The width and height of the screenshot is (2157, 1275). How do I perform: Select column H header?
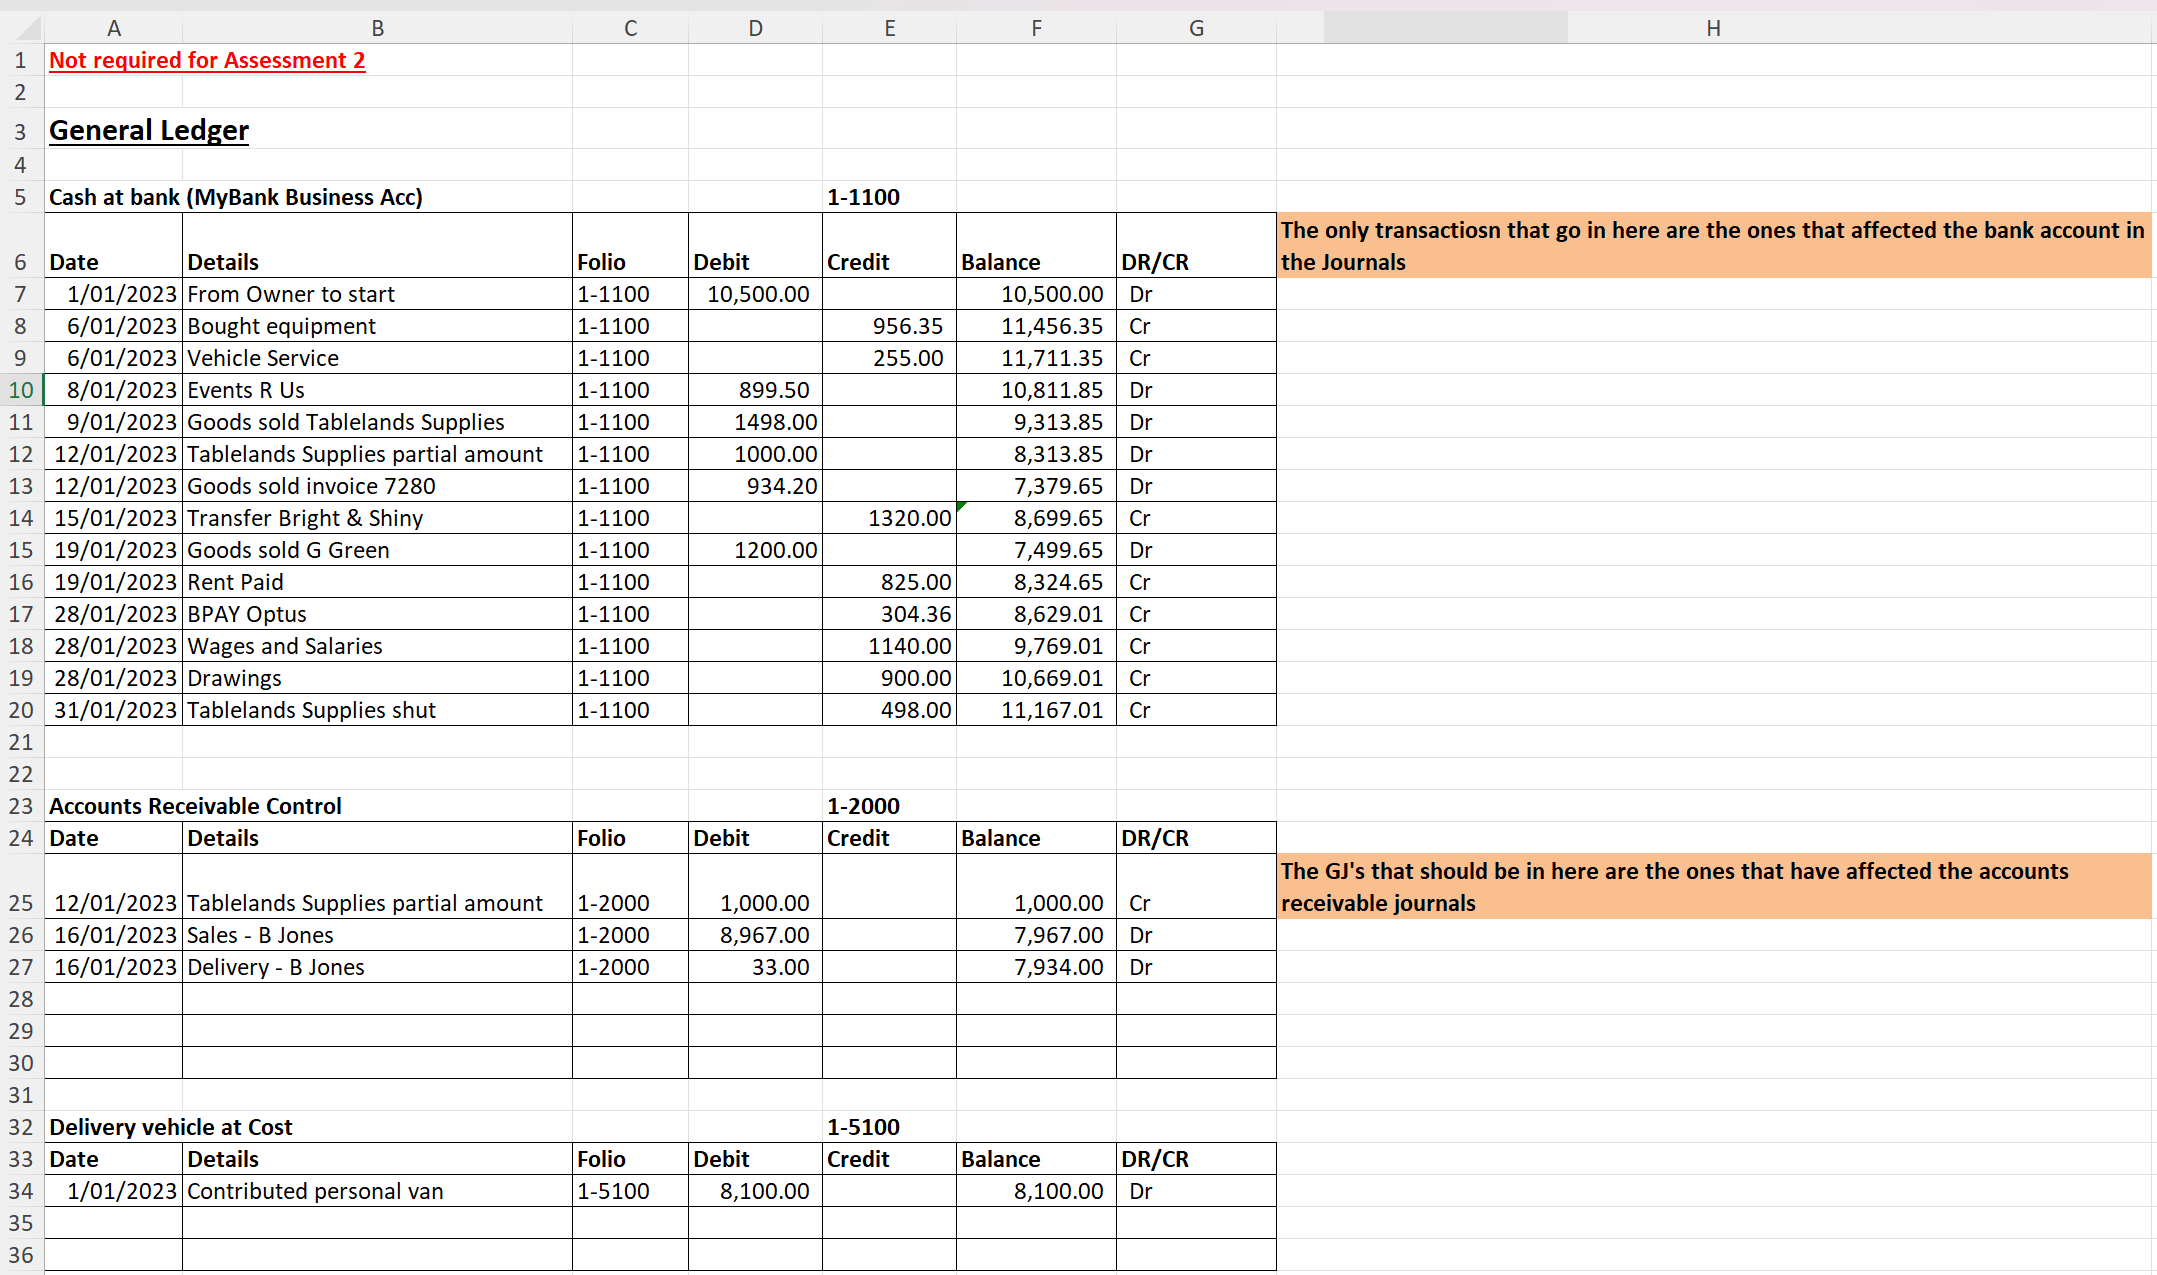1713,28
